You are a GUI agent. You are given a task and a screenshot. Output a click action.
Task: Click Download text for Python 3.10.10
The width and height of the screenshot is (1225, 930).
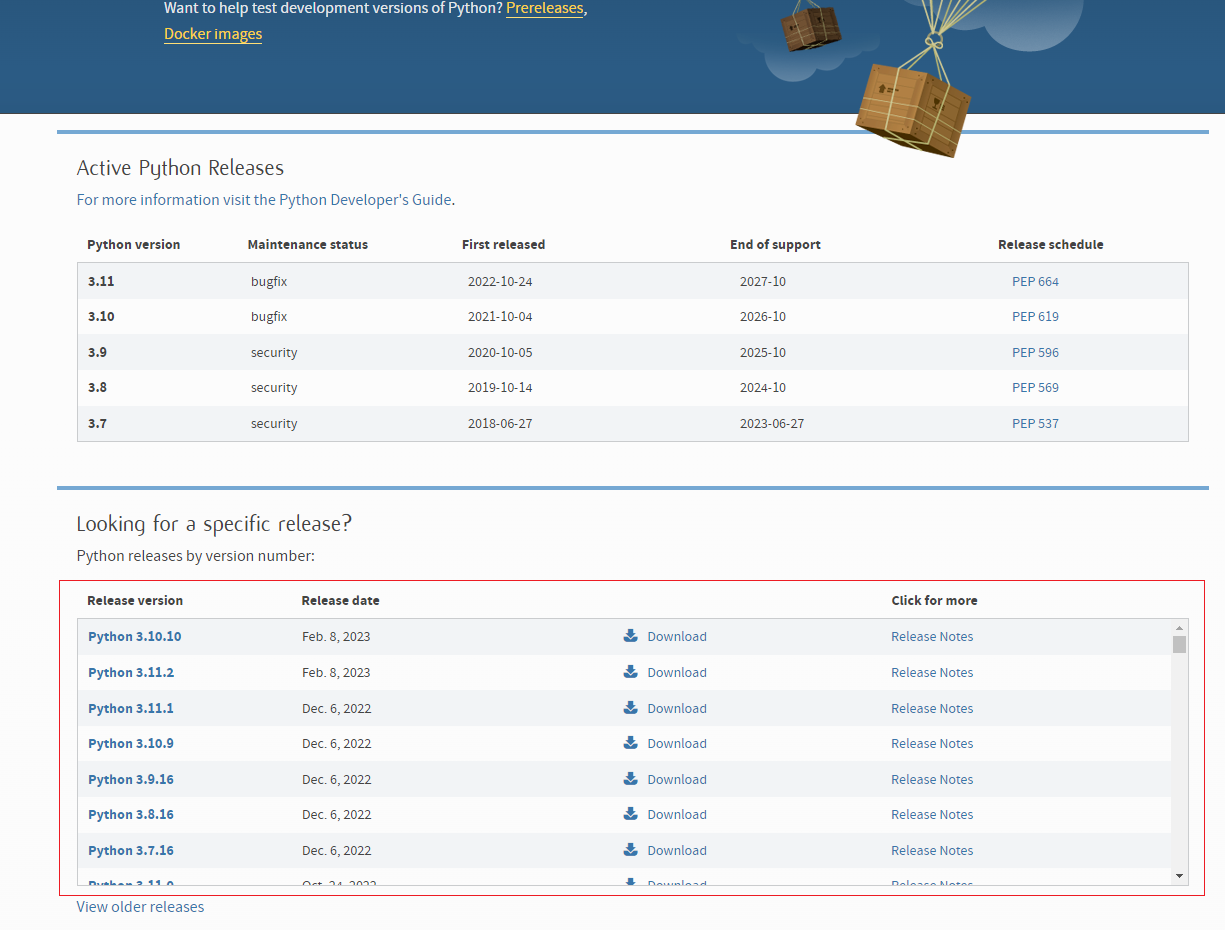point(677,637)
